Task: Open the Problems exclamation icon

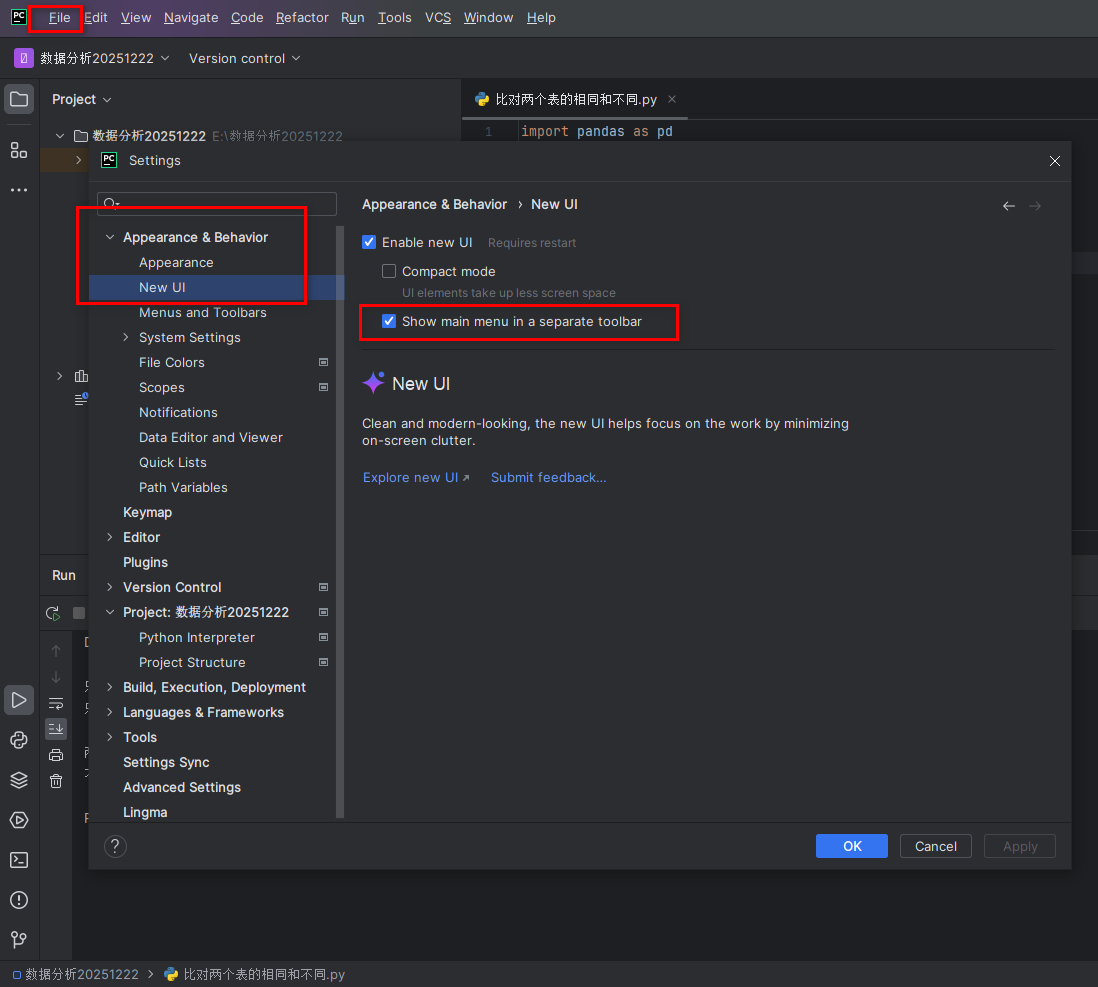Action: coord(19,899)
